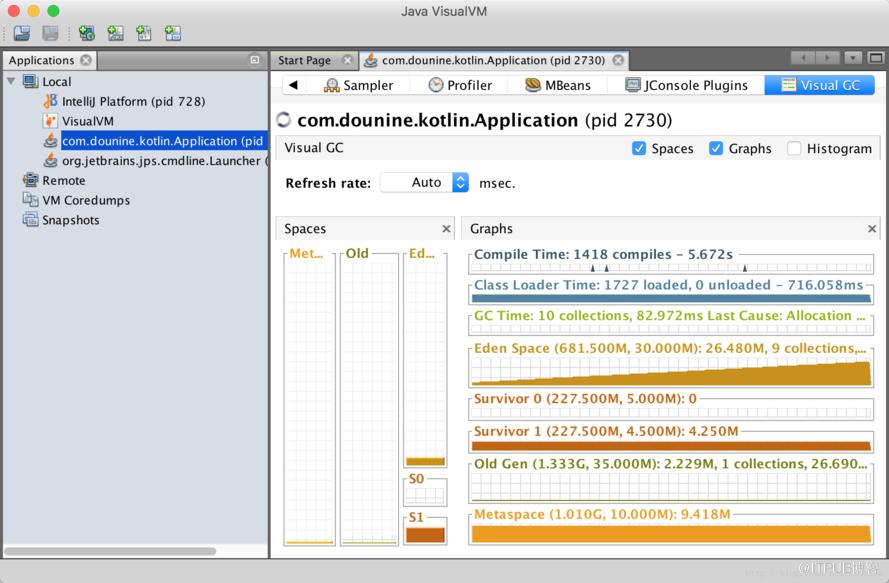Open the document tab list dropdown

(x=853, y=58)
